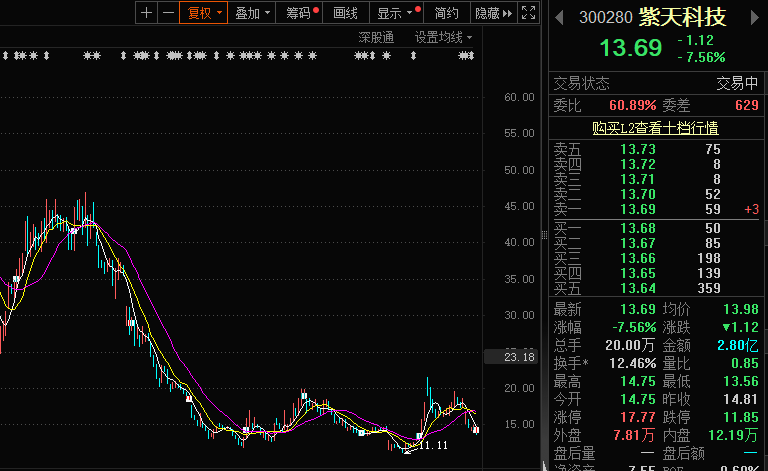
Task: Click 换手 value 12.46%
Action: (632, 363)
